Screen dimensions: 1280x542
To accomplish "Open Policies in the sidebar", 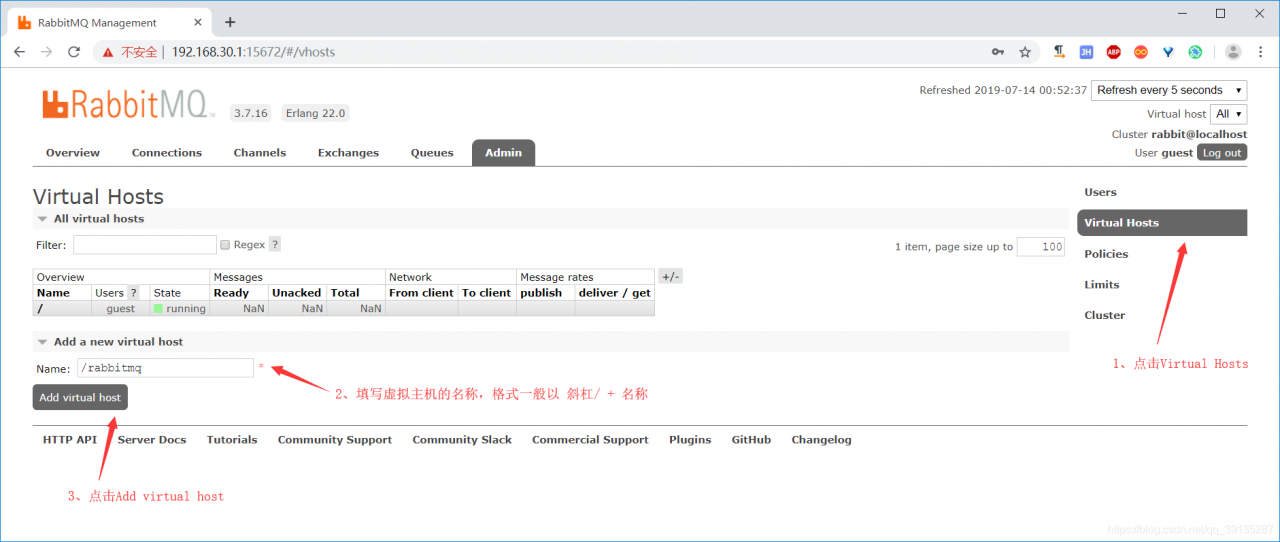I will 1106,254.
